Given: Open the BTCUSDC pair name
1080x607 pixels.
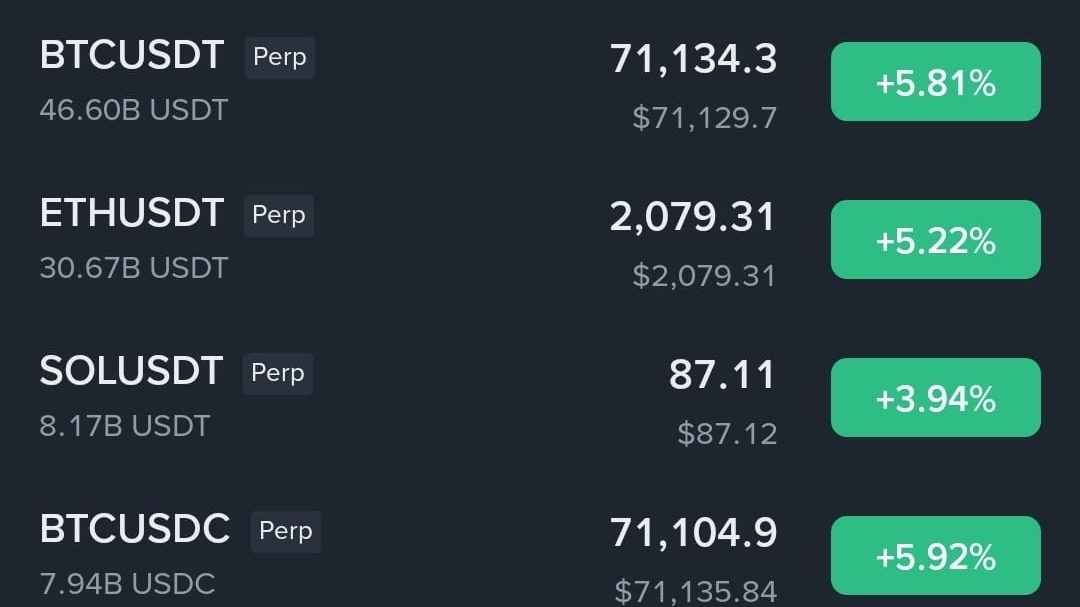Looking at the screenshot, I should tap(135, 530).
